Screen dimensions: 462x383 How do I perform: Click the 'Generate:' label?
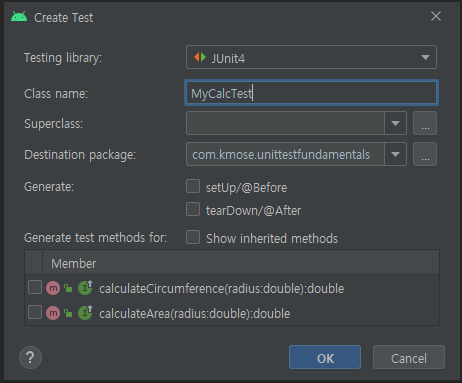[49, 187]
